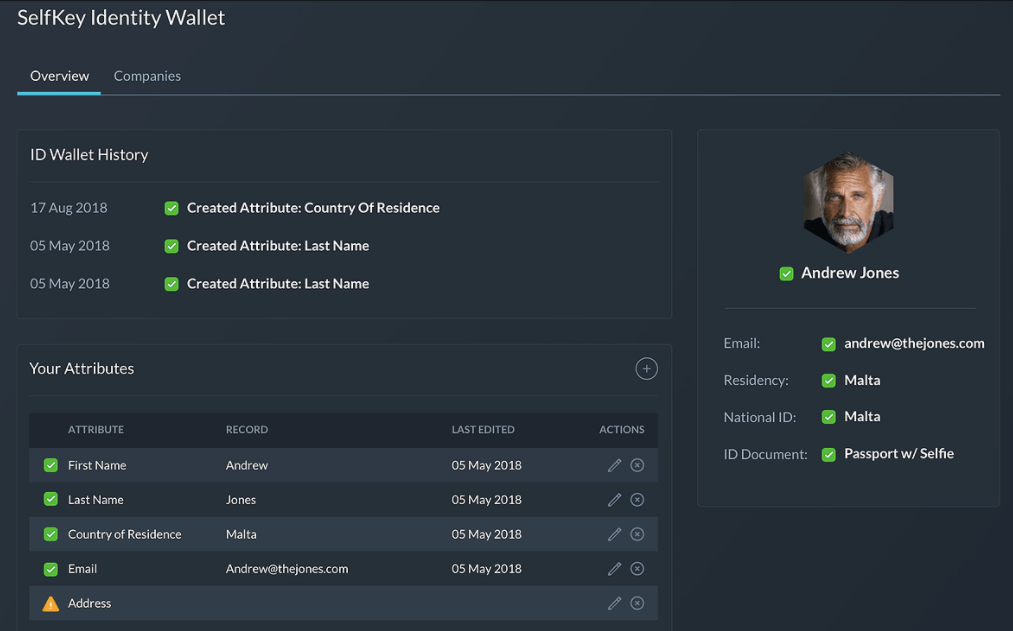
Task: Click checkmark beside 17 Aug 2018 history entry
Action: point(171,208)
